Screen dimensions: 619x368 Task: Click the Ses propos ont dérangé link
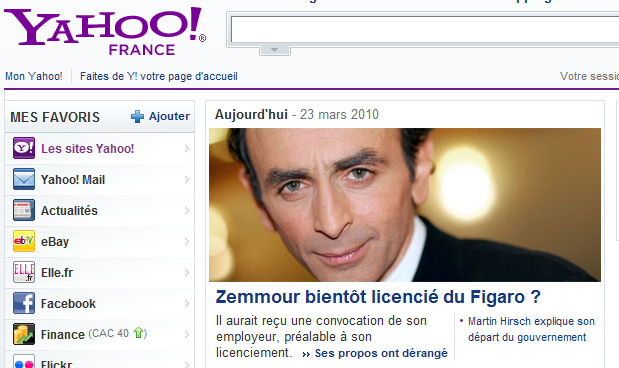[381, 353]
